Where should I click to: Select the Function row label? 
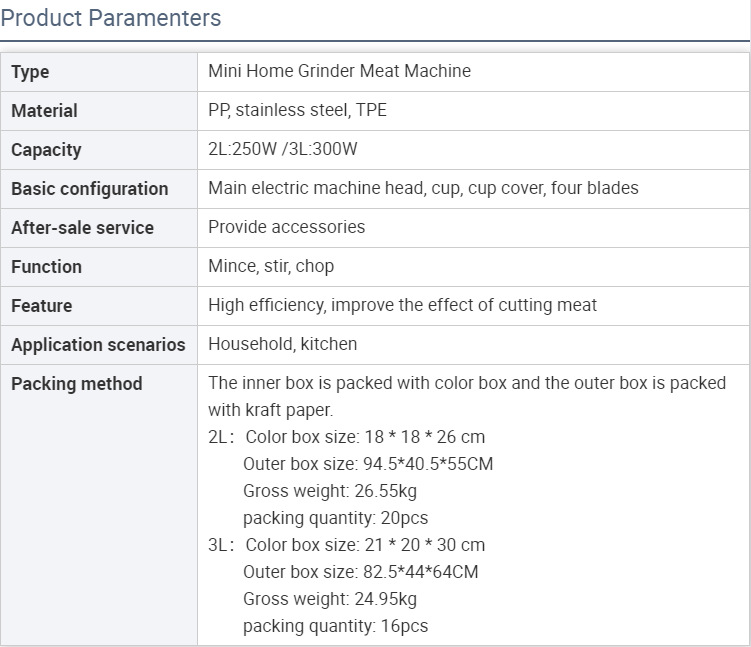(x=46, y=267)
